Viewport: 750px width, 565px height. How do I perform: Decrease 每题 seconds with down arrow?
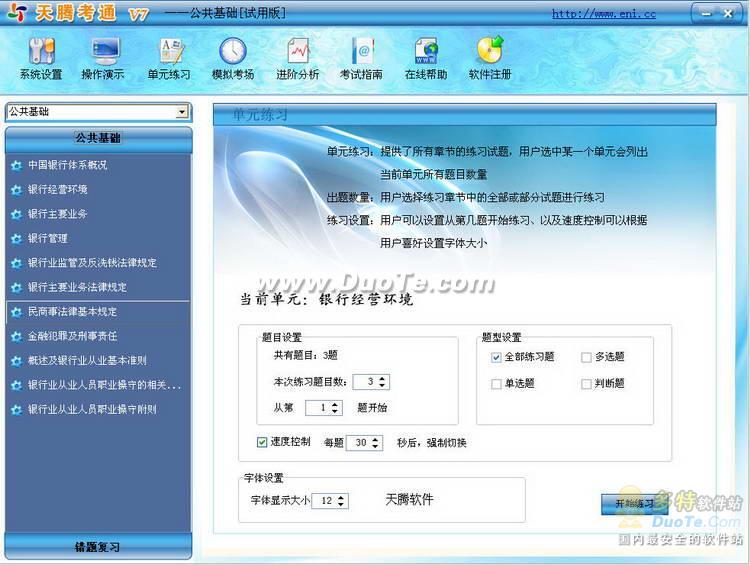click(375, 446)
